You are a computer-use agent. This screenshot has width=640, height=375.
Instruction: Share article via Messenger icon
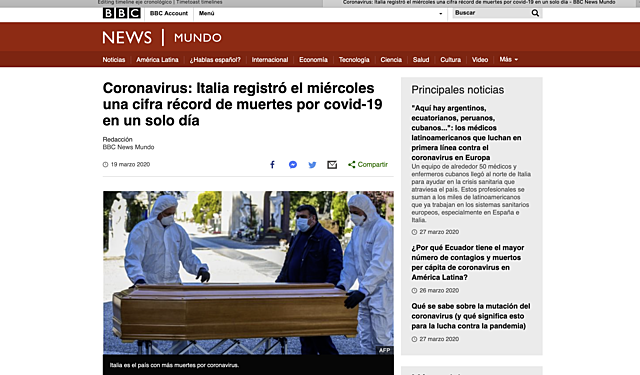(x=293, y=164)
